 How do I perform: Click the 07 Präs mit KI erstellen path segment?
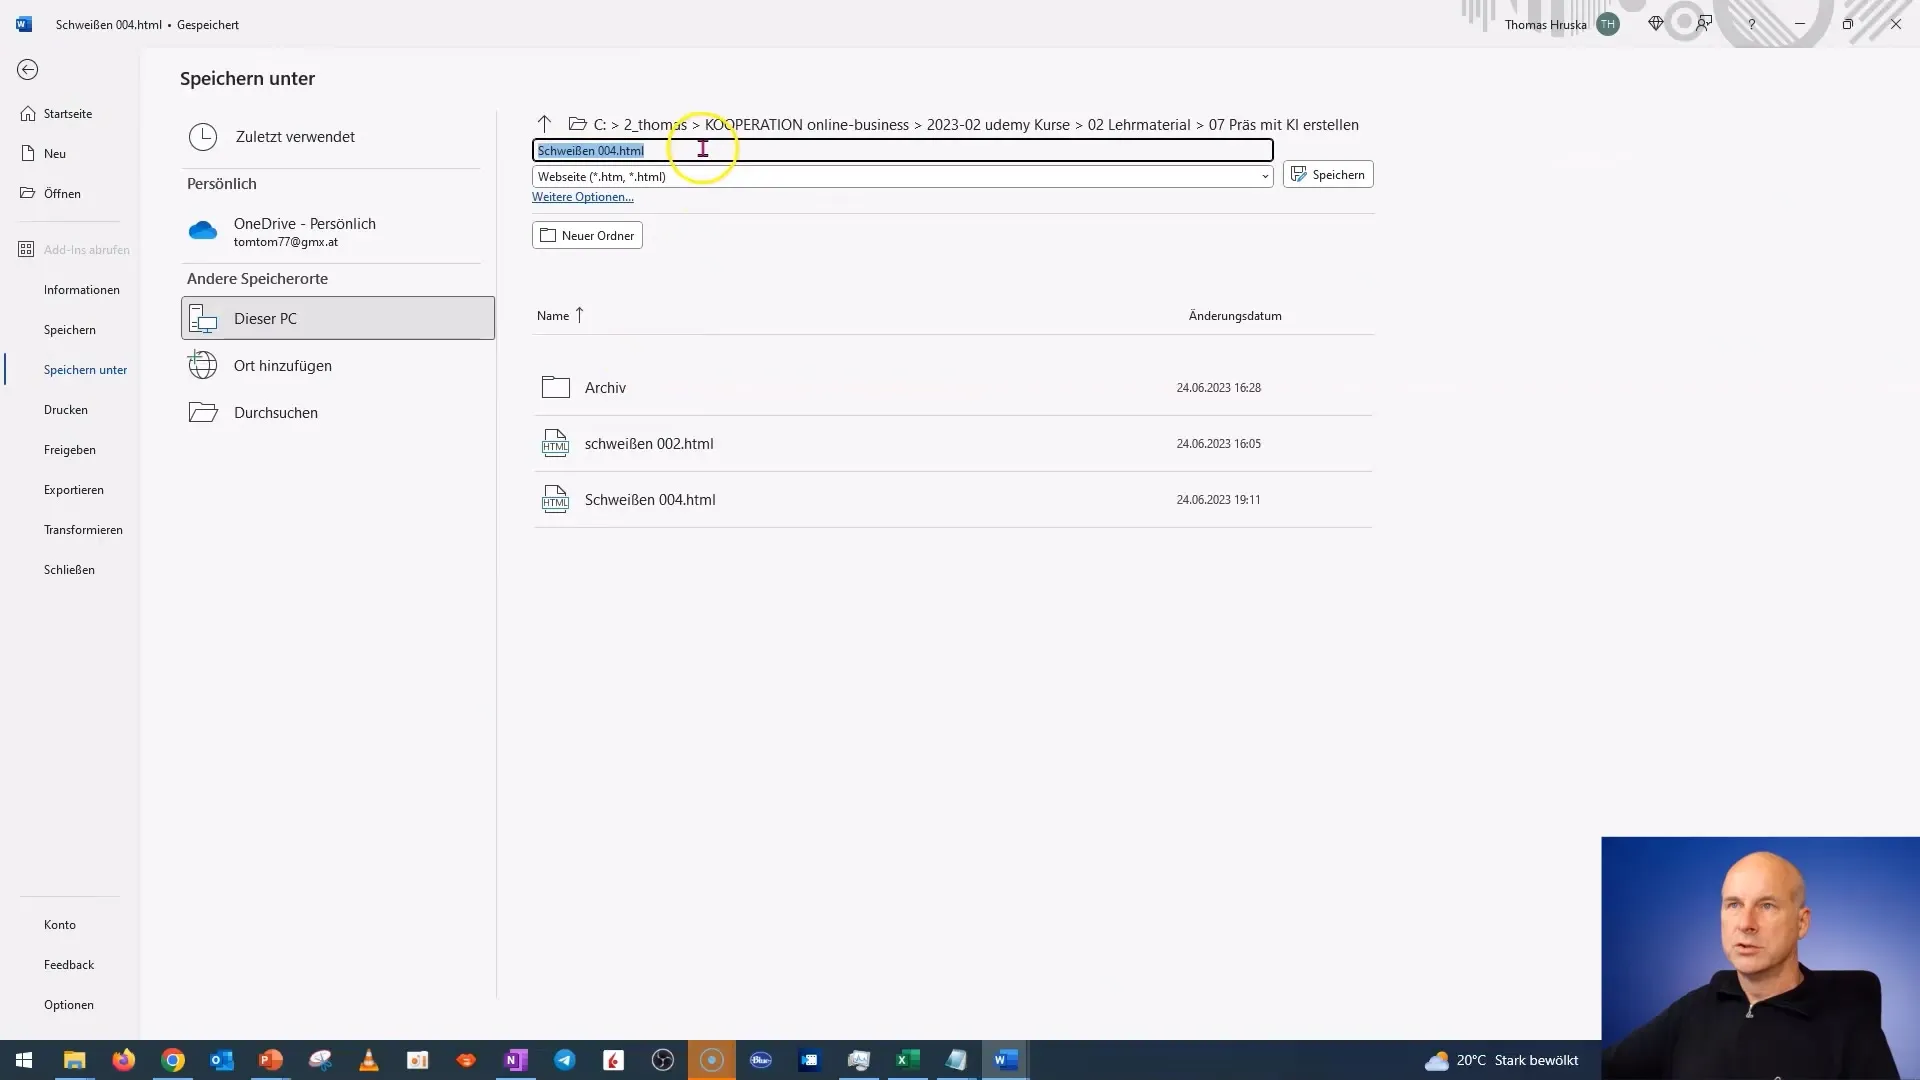click(x=1283, y=125)
